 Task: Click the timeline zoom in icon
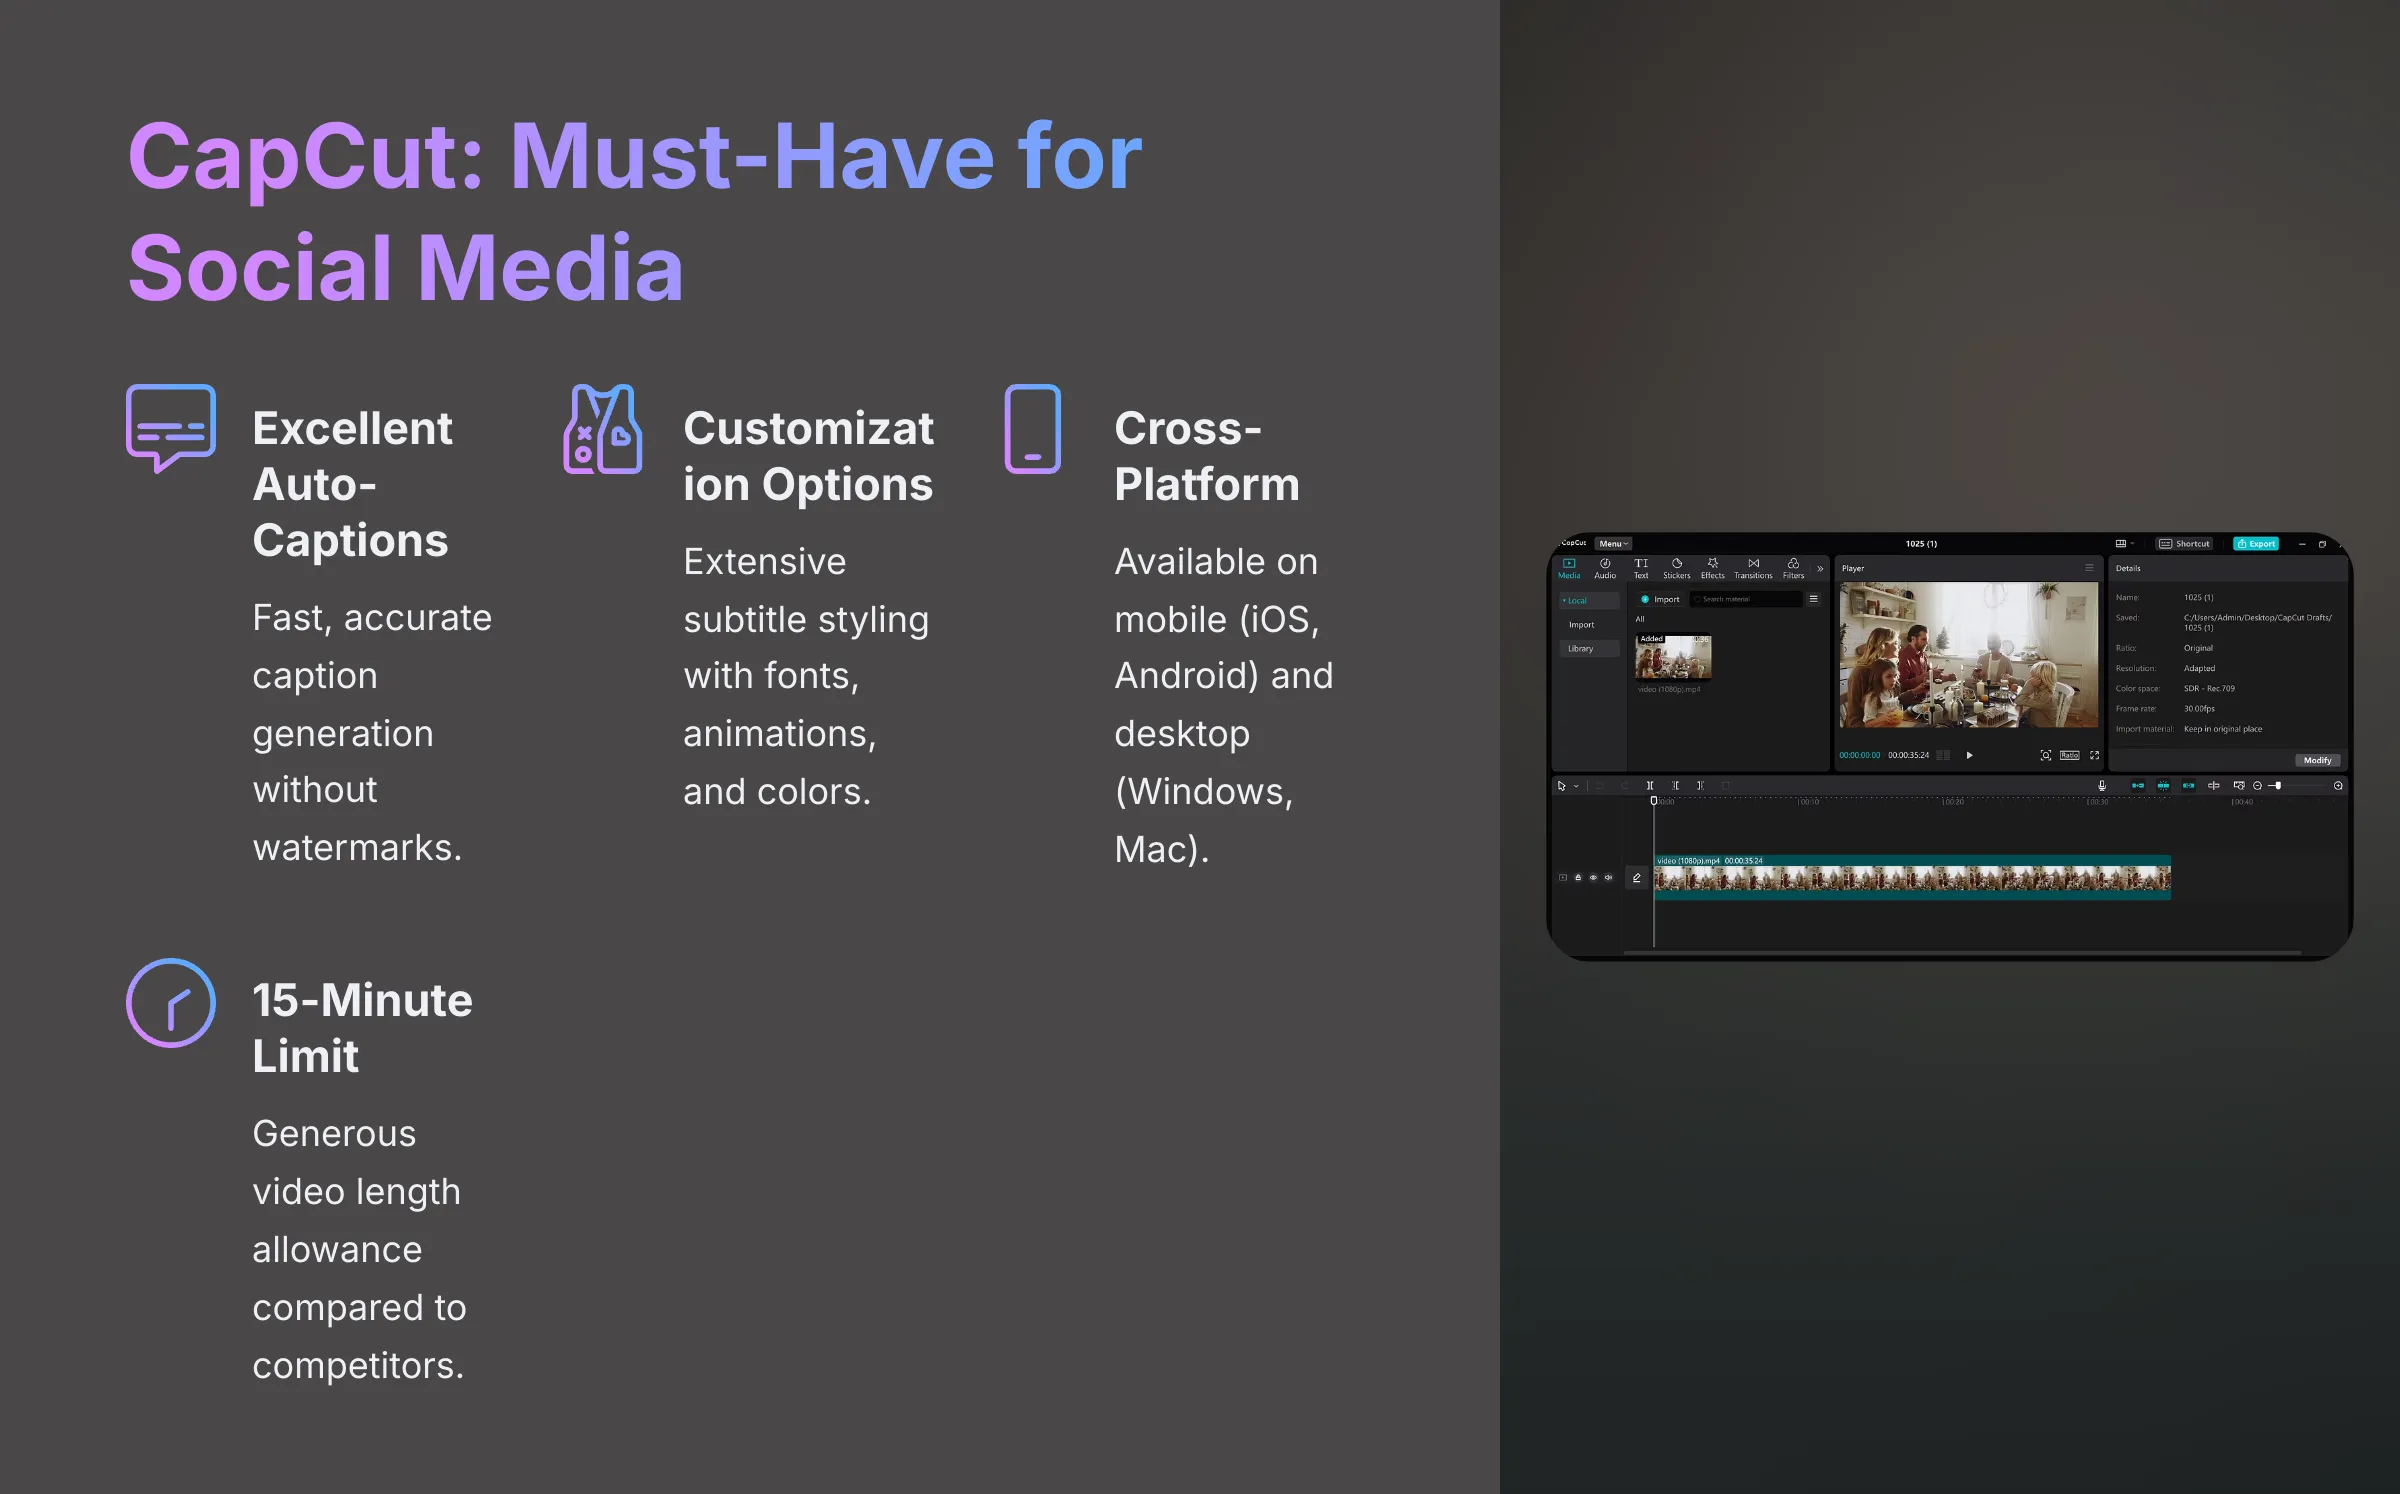[2338, 786]
